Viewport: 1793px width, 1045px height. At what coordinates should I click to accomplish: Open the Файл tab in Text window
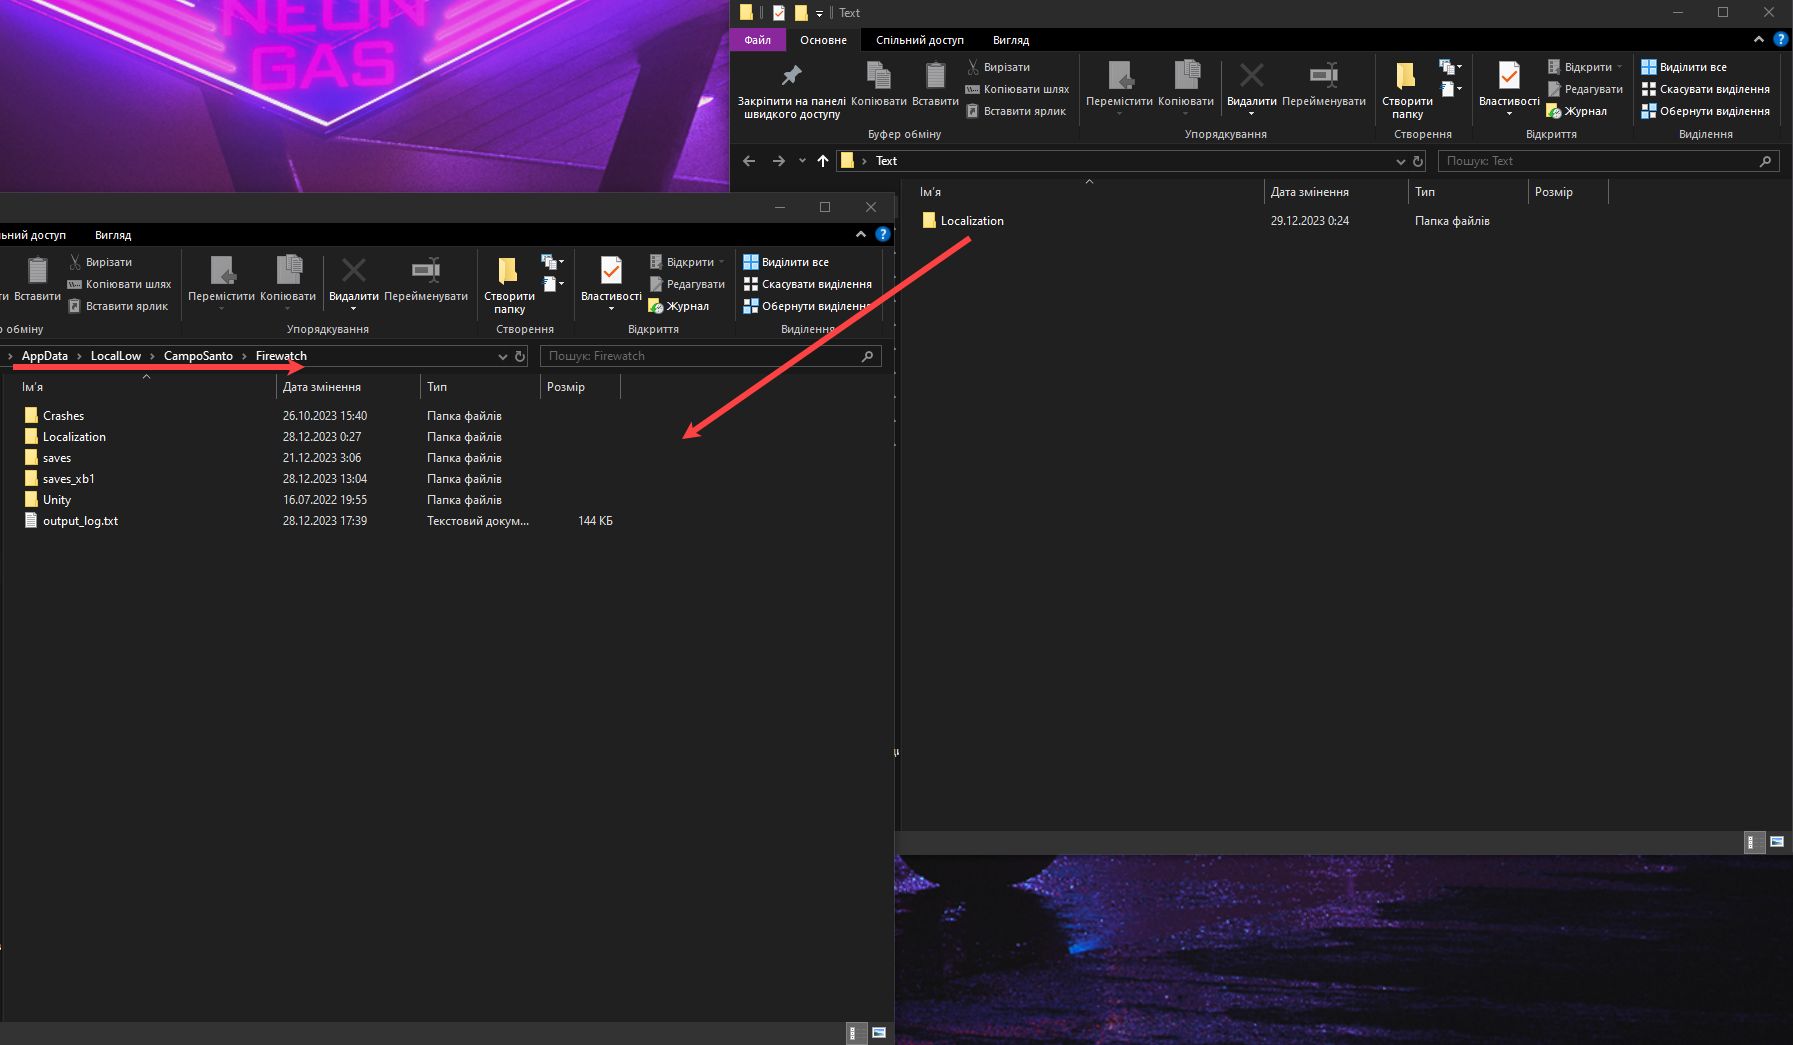758,40
